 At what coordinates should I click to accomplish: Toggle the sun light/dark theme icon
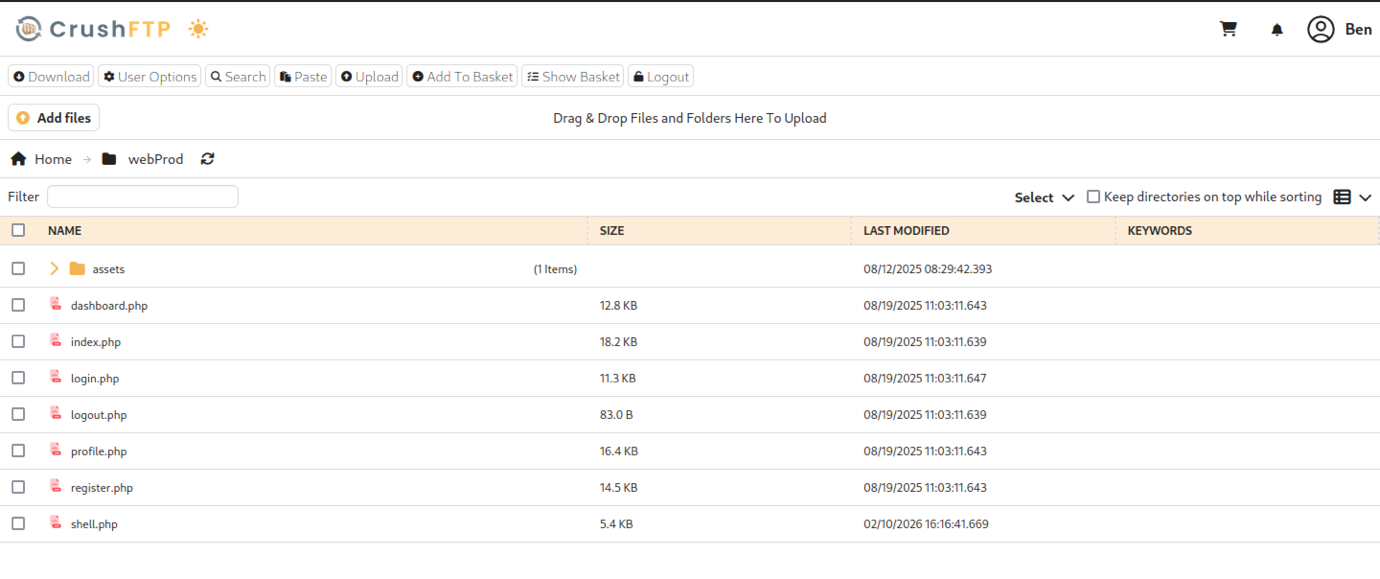pos(198,29)
